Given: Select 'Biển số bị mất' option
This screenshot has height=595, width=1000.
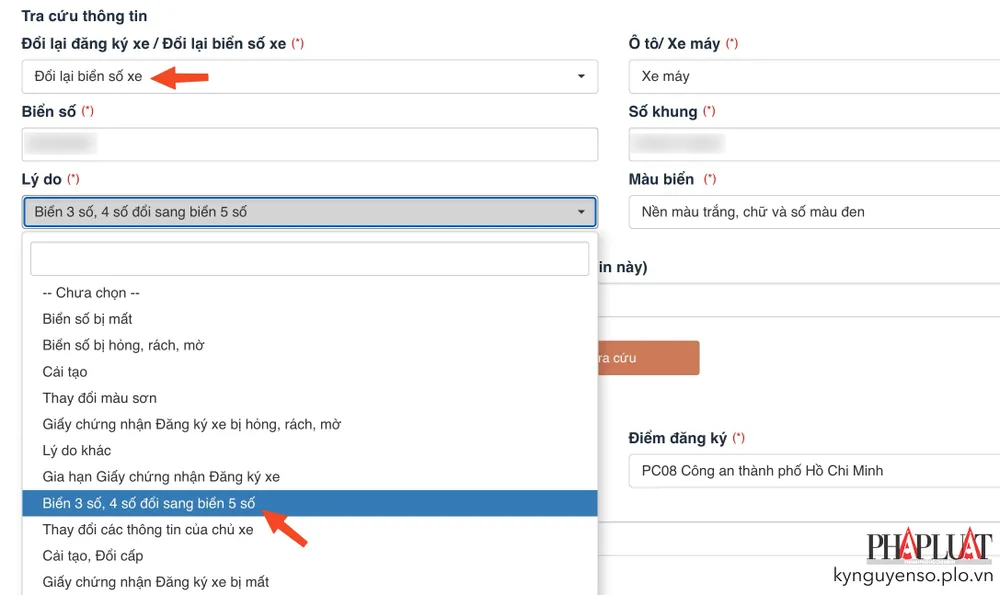Looking at the screenshot, I should (88, 319).
